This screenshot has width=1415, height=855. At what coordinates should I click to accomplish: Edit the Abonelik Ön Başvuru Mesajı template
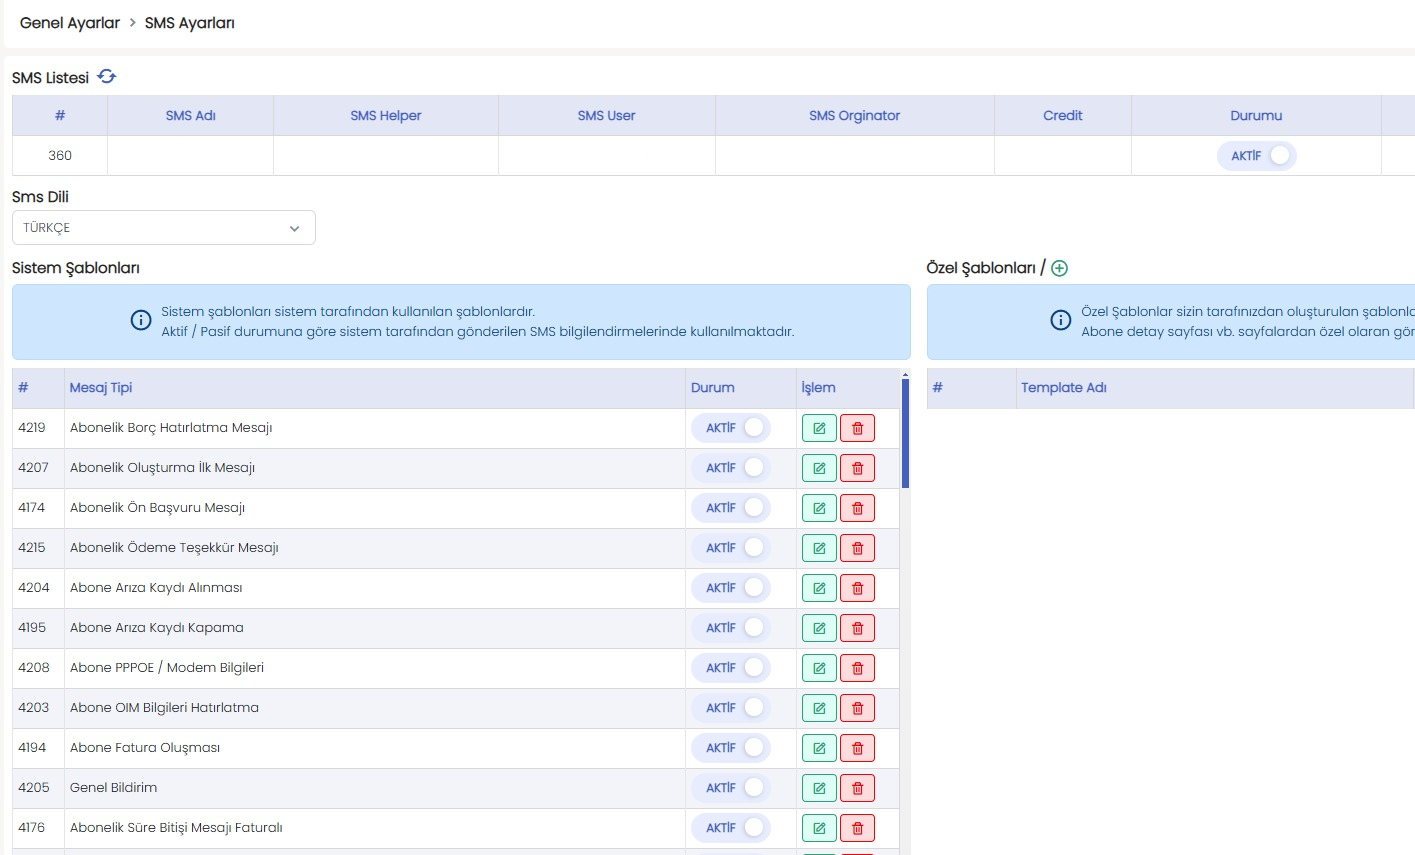819,508
